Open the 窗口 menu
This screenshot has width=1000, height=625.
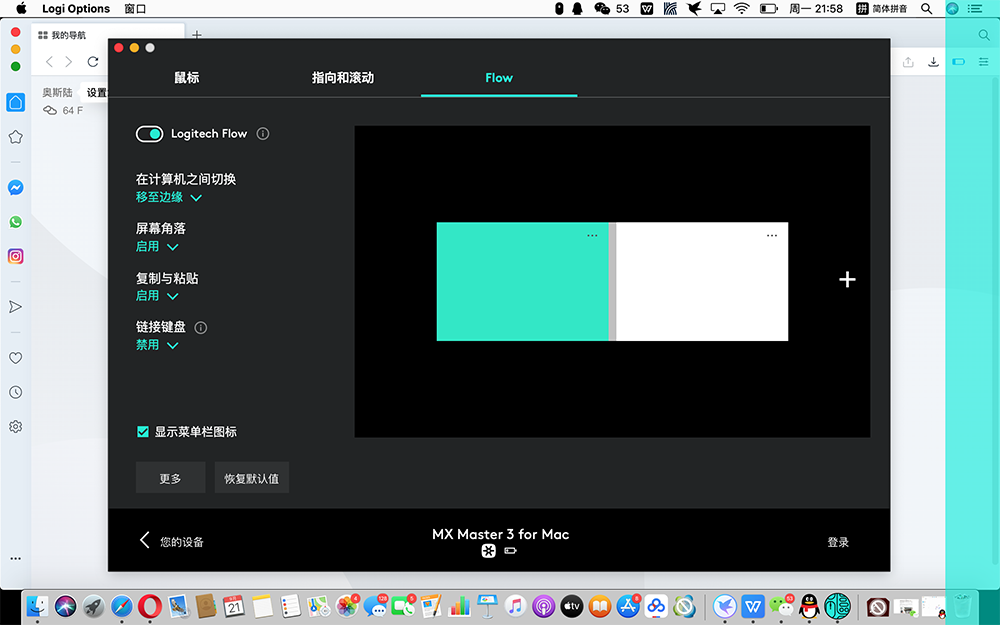pyautogui.click(x=135, y=8)
